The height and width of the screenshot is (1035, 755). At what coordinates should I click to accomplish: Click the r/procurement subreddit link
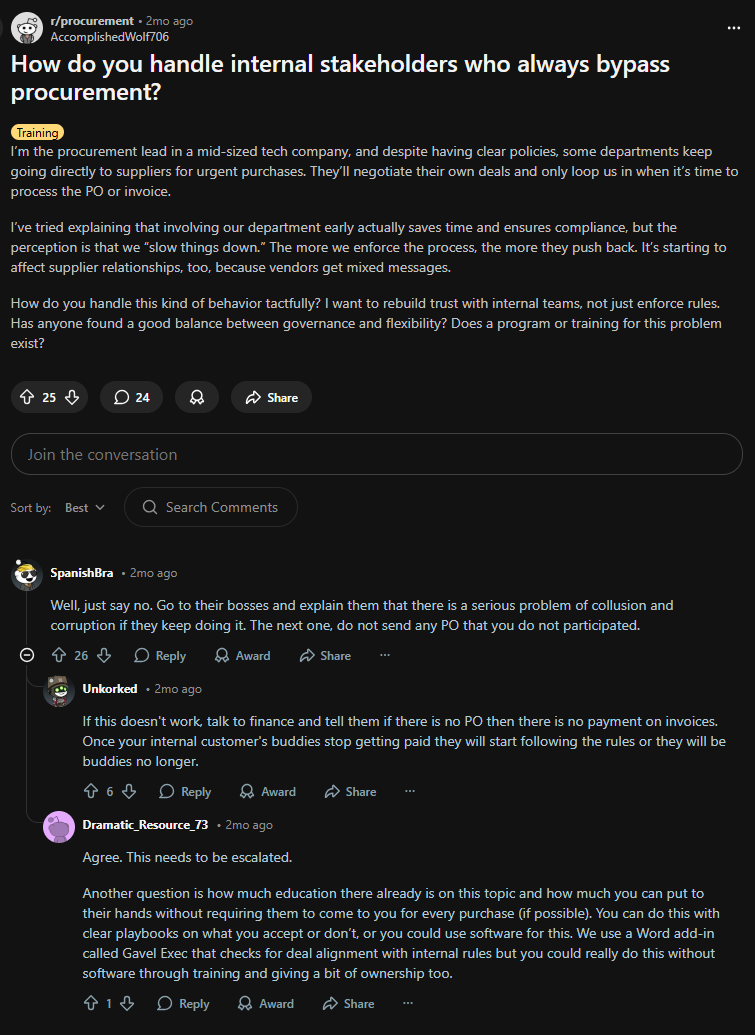(91, 20)
